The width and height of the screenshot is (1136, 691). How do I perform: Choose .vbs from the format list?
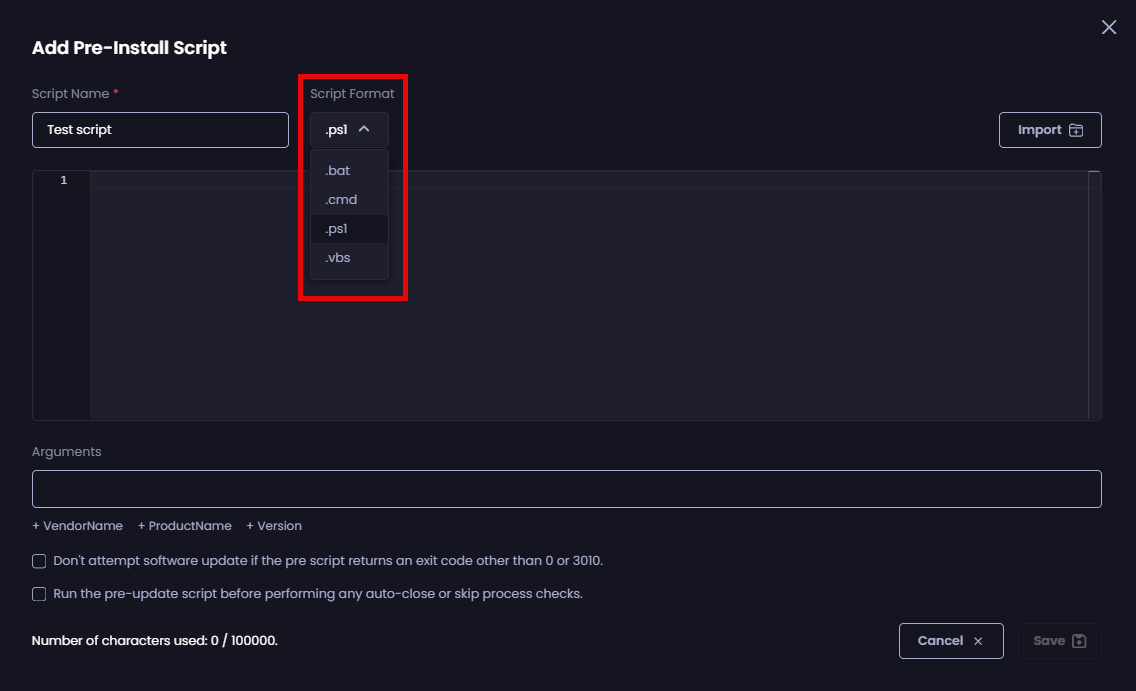pos(338,257)
